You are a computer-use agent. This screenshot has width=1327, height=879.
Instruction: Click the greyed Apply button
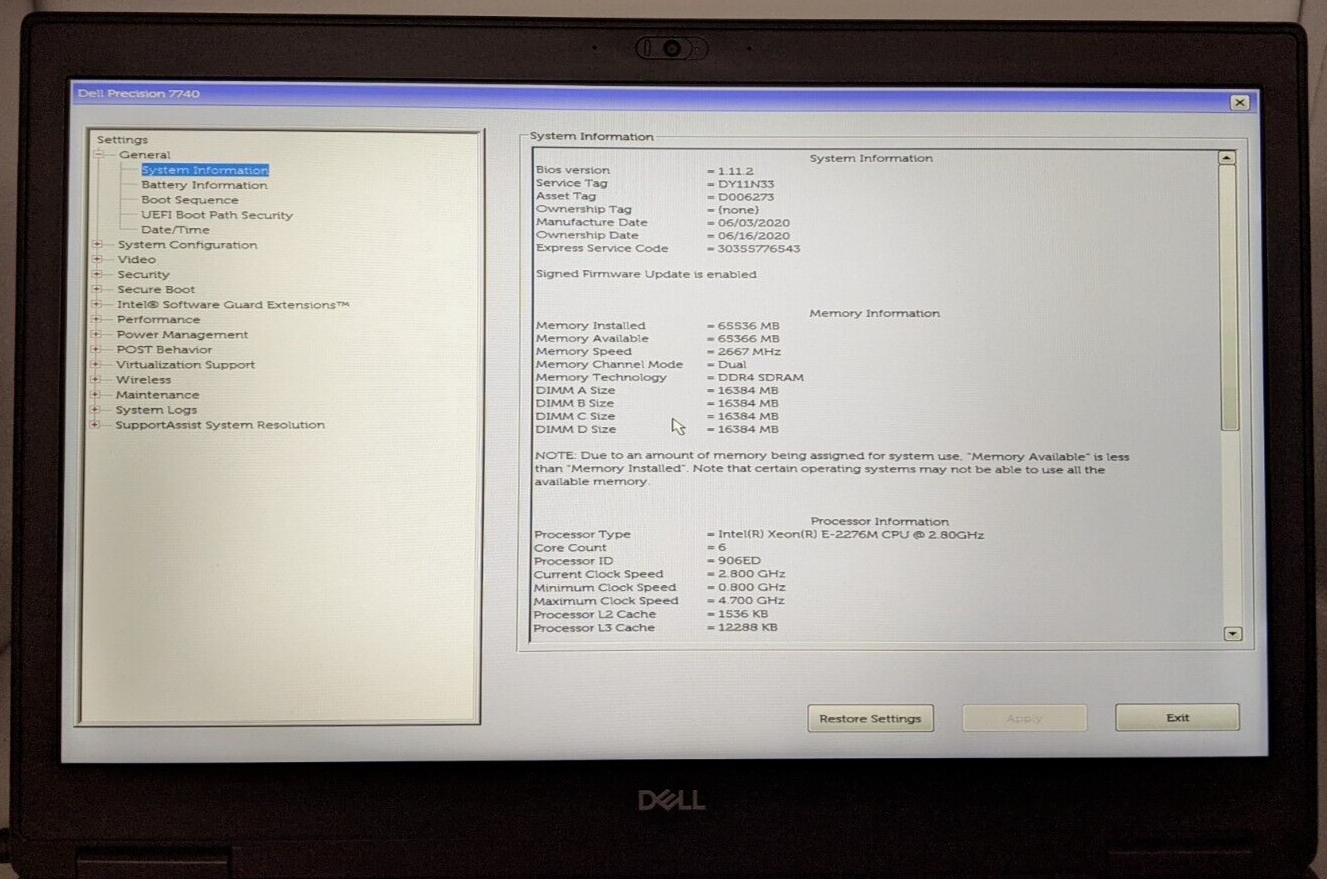pyautogui.click(x=1024, y=718)
